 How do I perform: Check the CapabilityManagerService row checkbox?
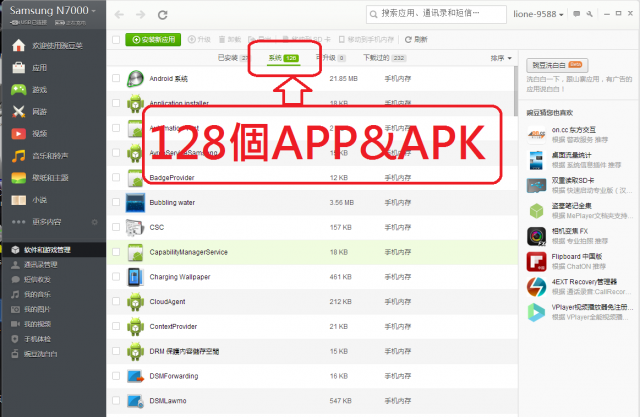116,252
